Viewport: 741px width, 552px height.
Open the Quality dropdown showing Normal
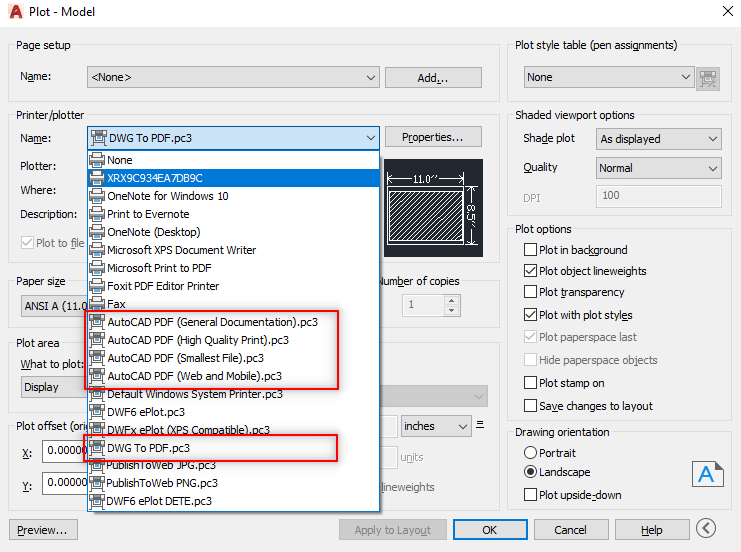[658, 168]
